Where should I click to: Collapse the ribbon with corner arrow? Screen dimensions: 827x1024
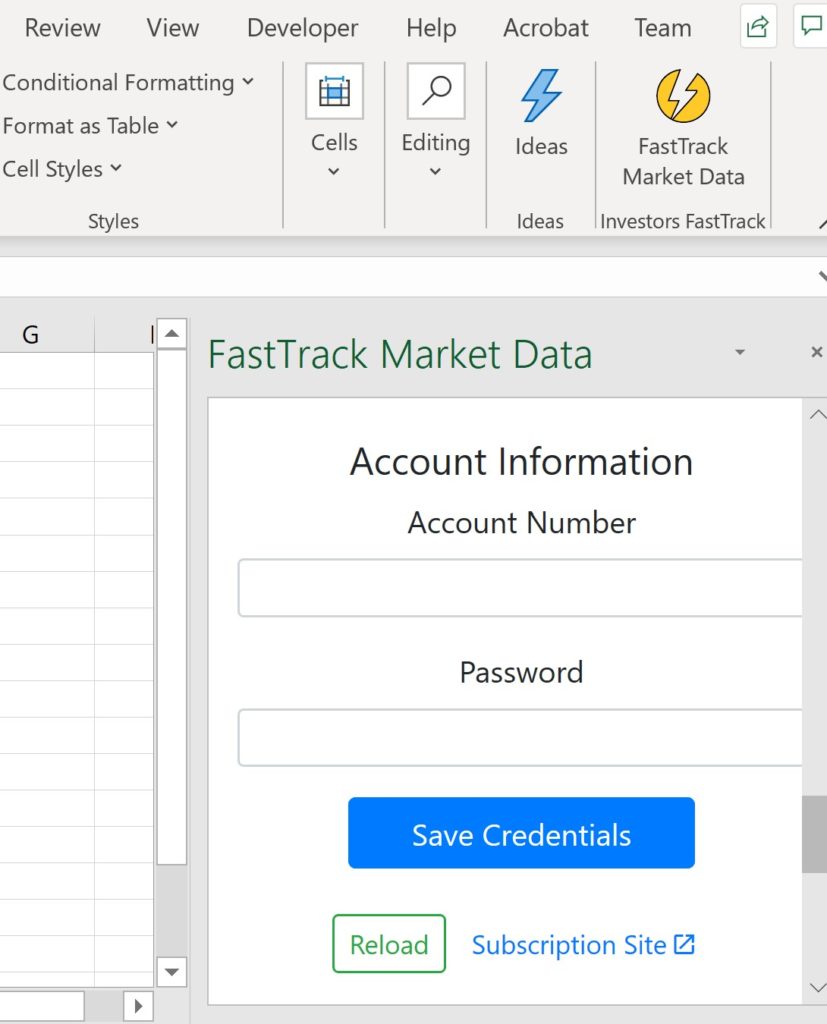(x=822, y=224)
